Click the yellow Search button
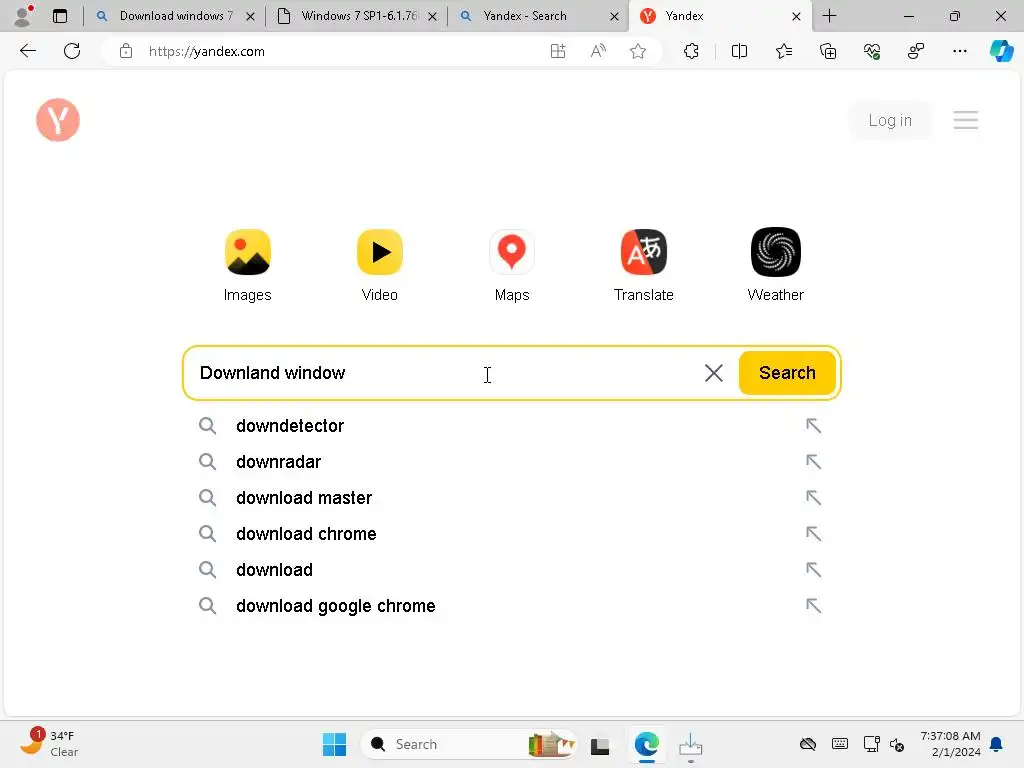Viewport: 1024px width, 768px height. pos(787,373)
